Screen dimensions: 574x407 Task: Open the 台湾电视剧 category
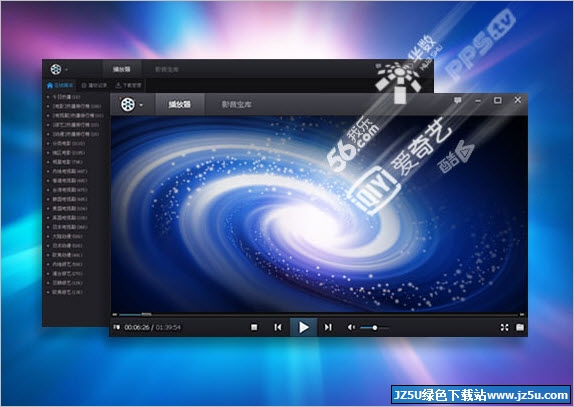67,190
